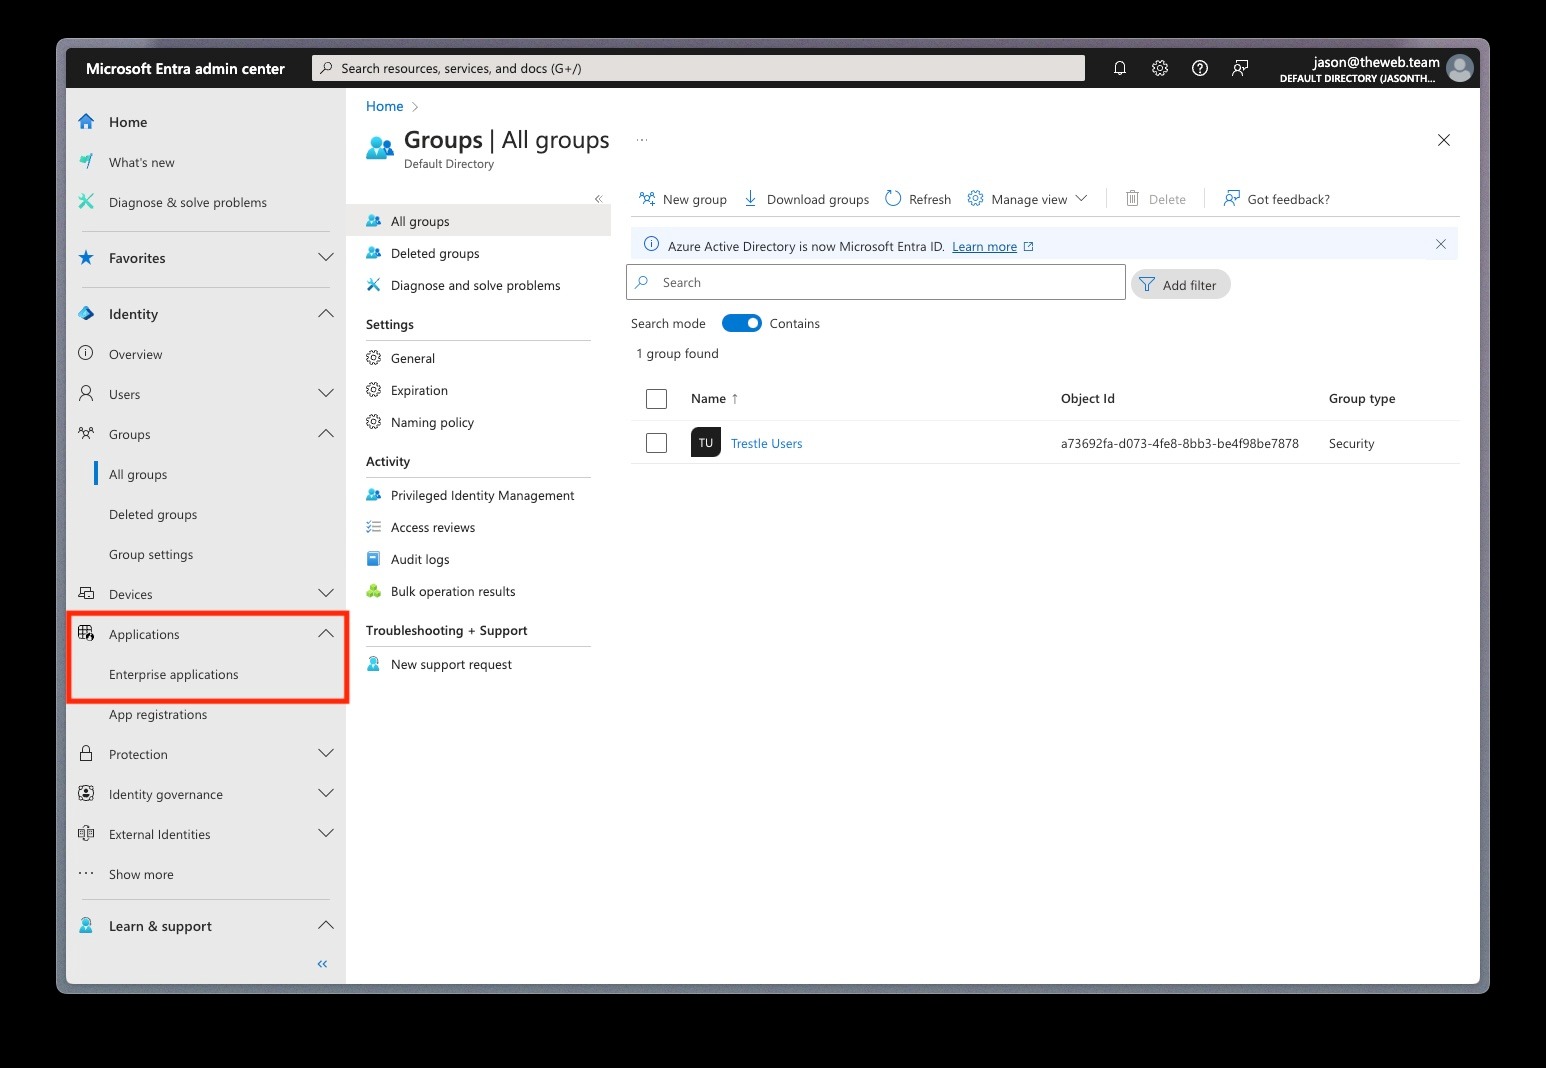Click Show more in sidebar
The image size is (1546, 1068).
(x=141, y=875)
